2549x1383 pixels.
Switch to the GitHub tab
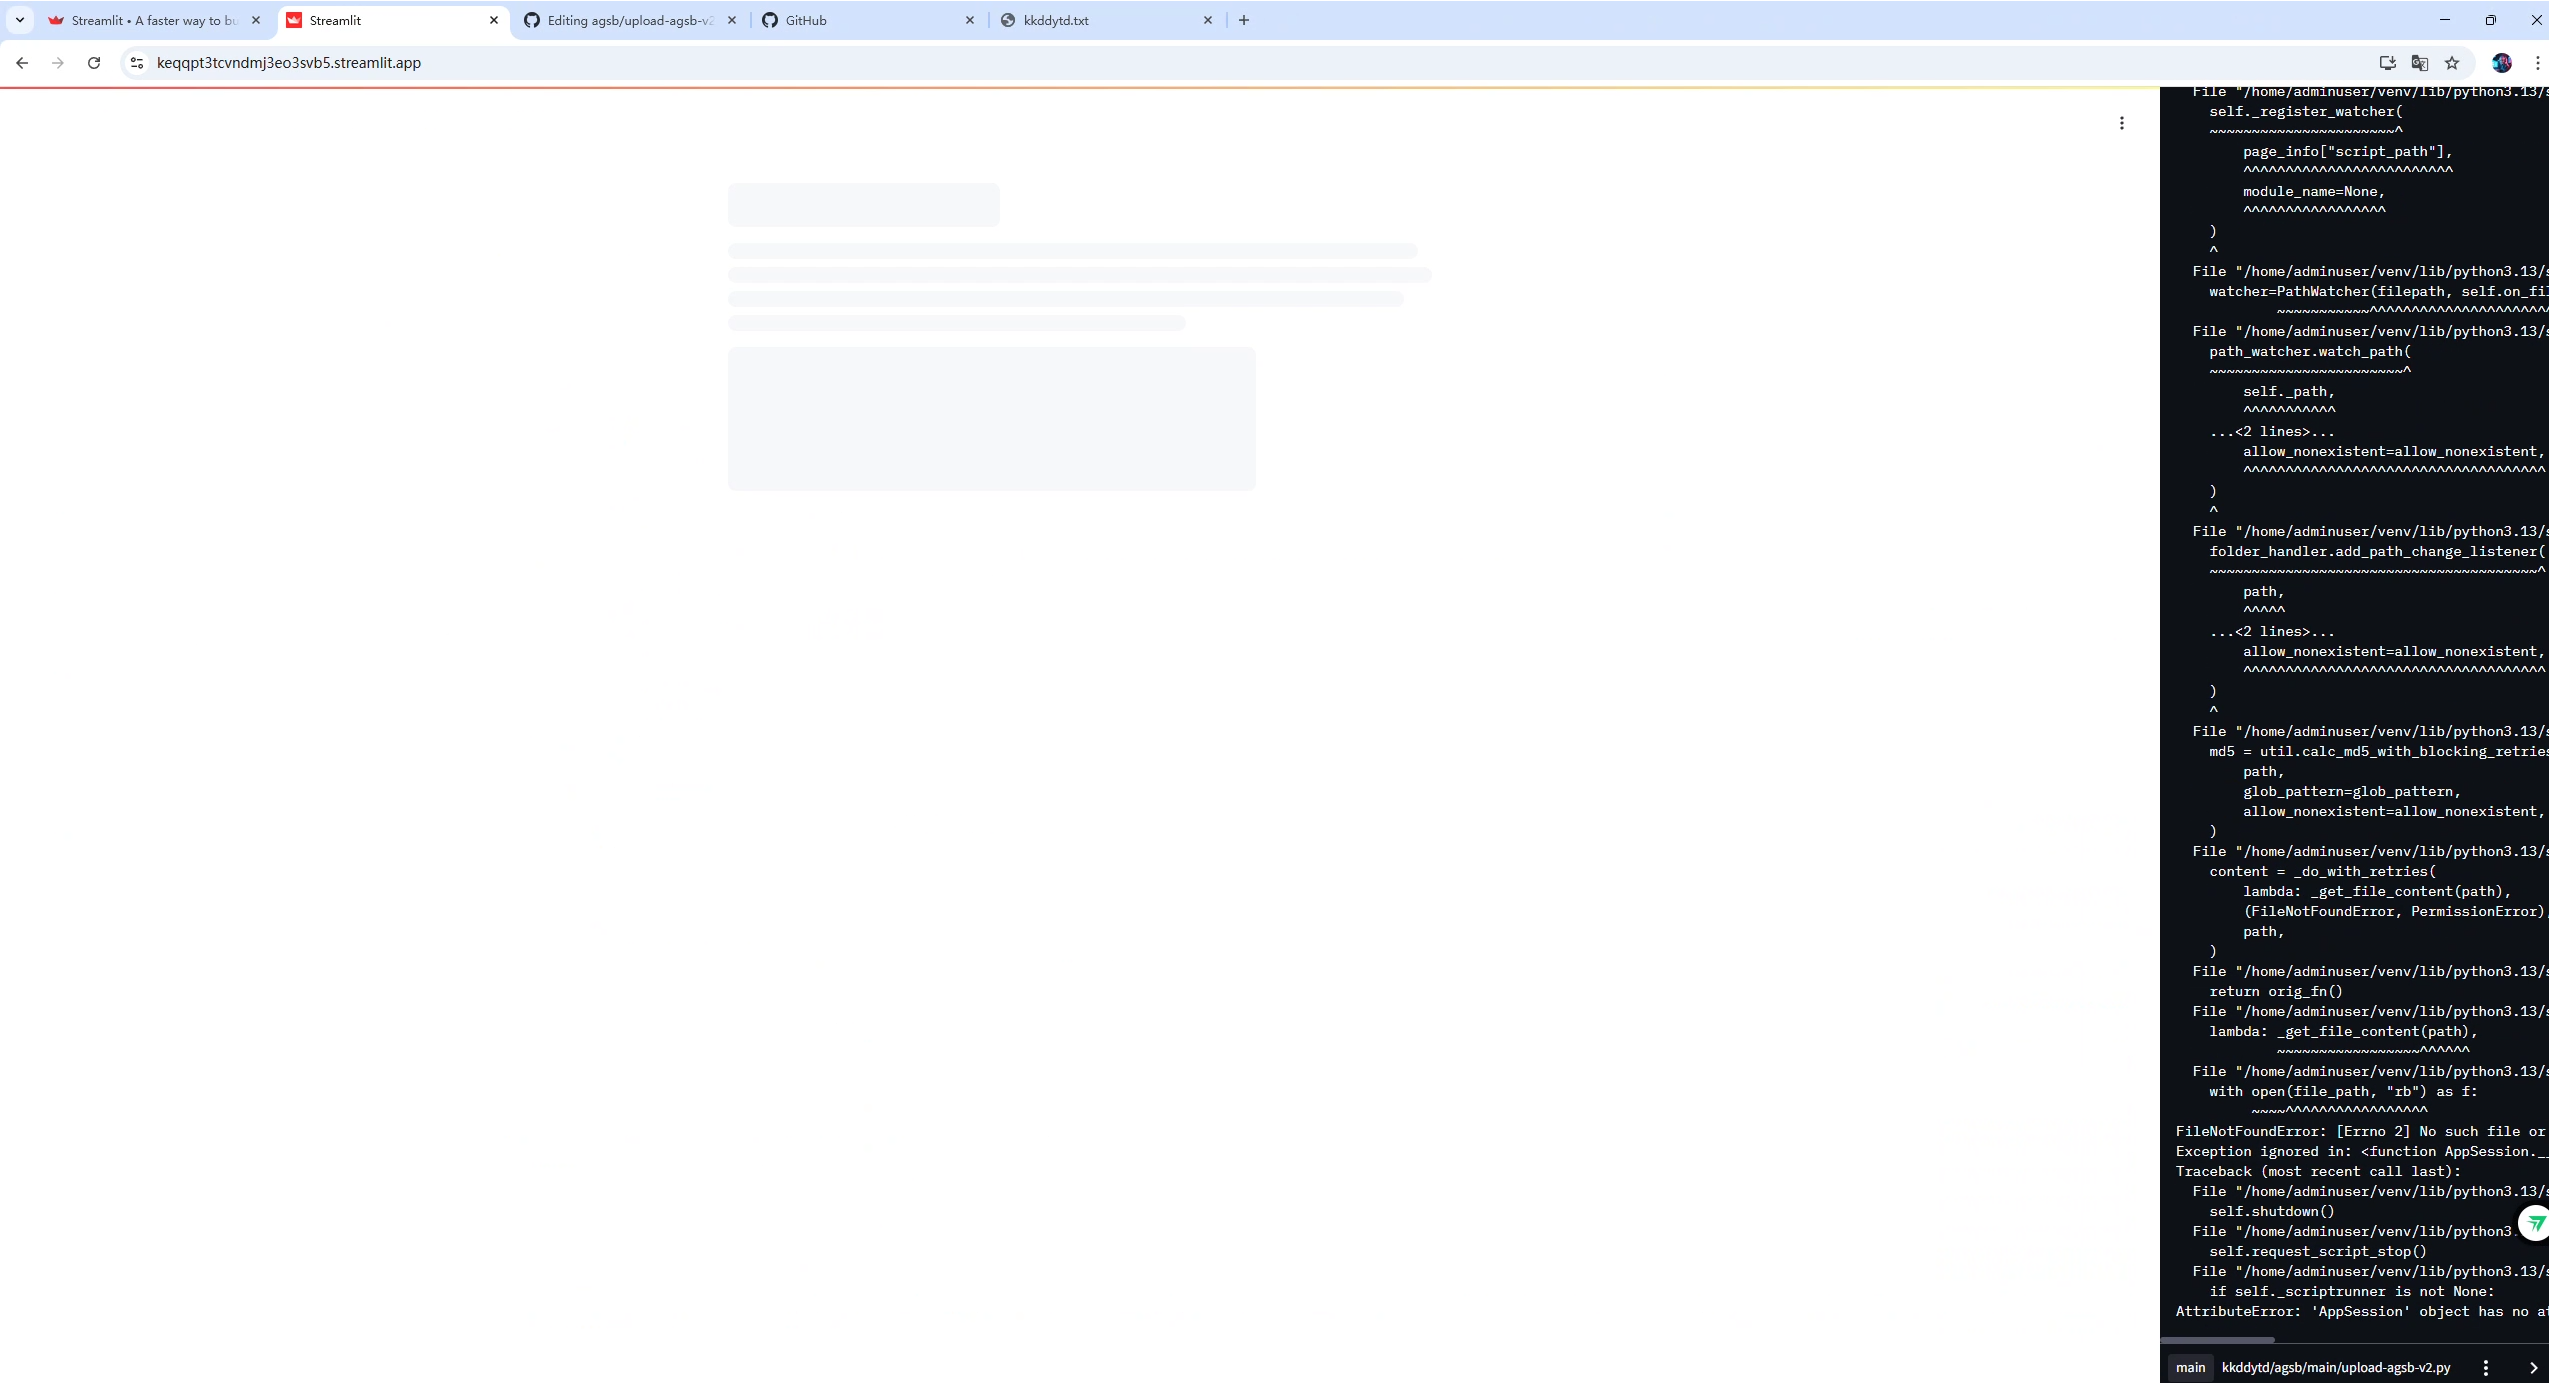868,20
